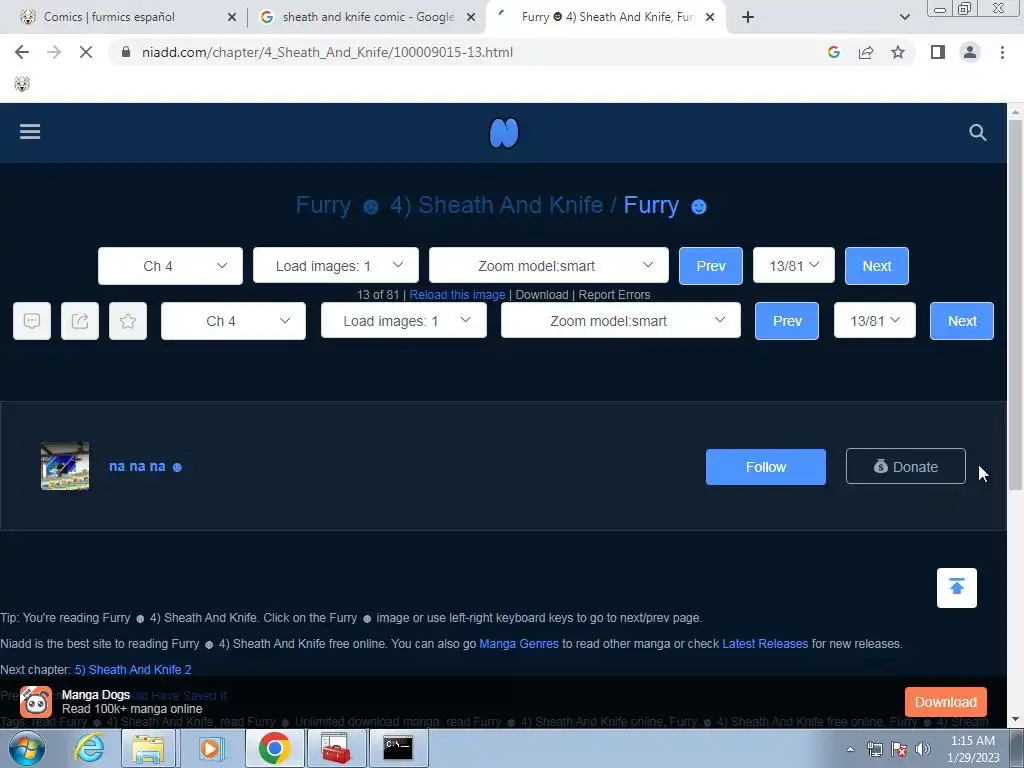Screen dimensions: 1024x768
Task: Show hidden tray icons arrow
Action: coord(850,749)
